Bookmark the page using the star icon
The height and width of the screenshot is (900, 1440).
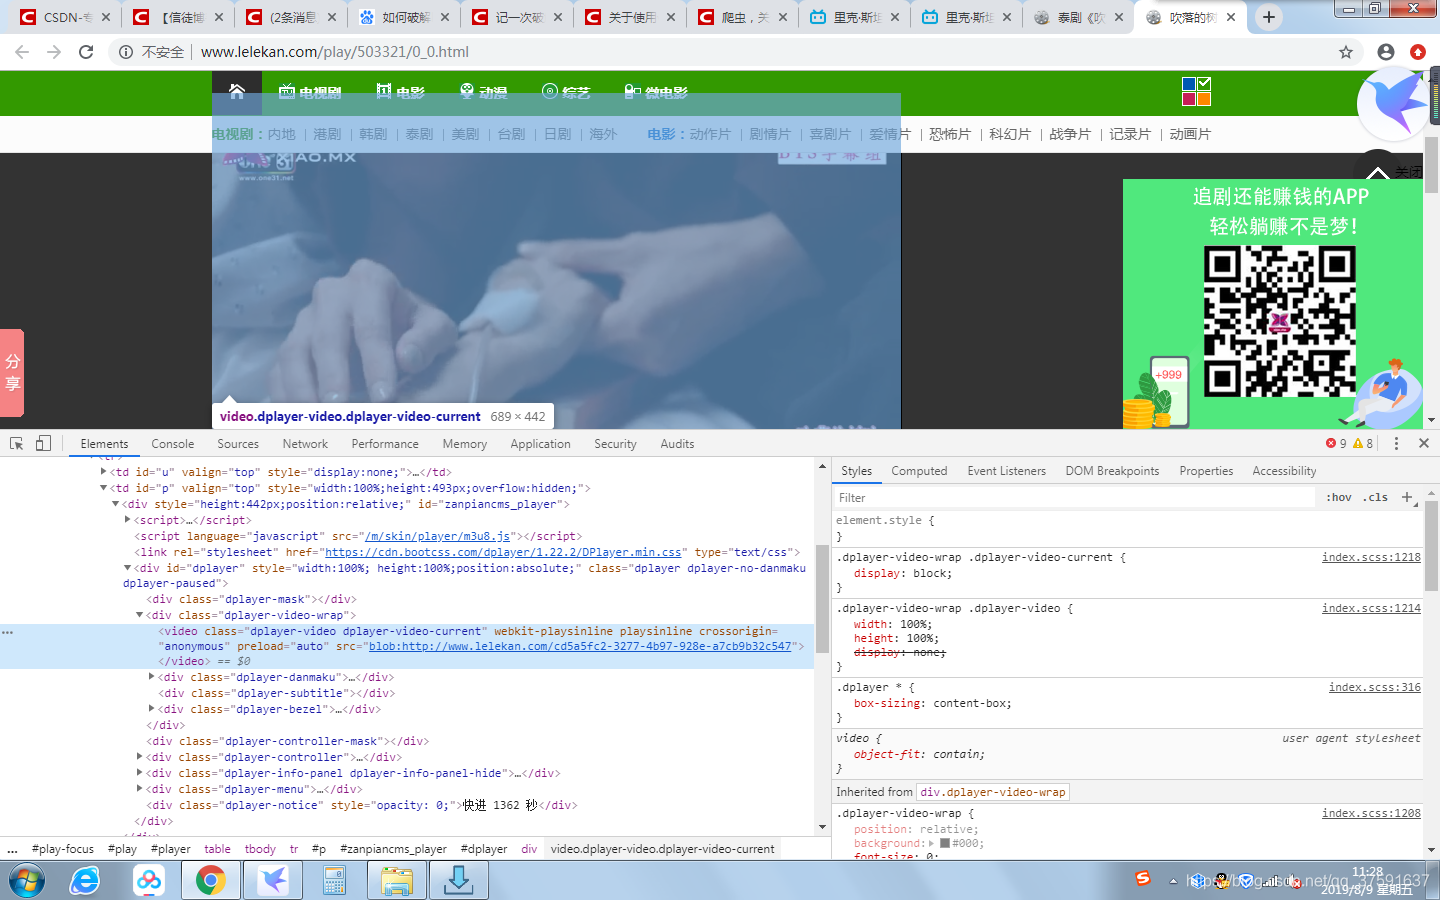tap(1347, 52)
